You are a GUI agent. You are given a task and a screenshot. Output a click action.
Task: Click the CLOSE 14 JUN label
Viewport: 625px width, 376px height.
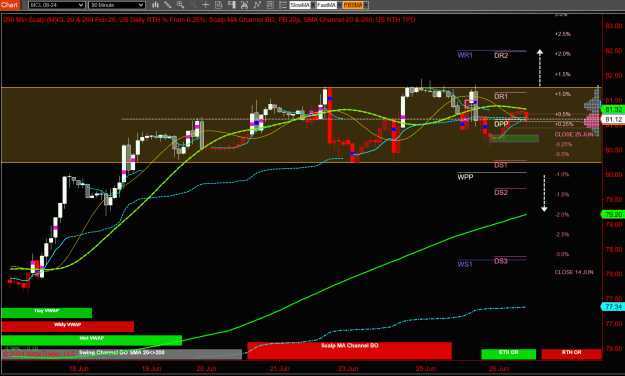[x=574, y=272]
